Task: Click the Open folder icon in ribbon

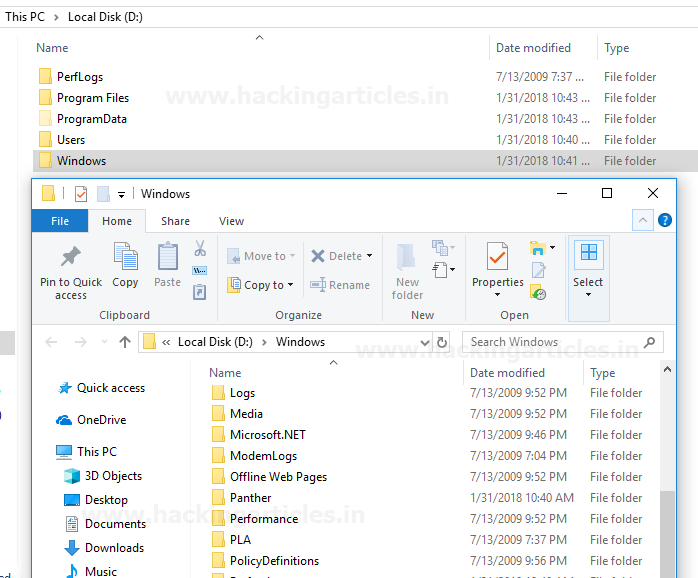Action: 538,248
